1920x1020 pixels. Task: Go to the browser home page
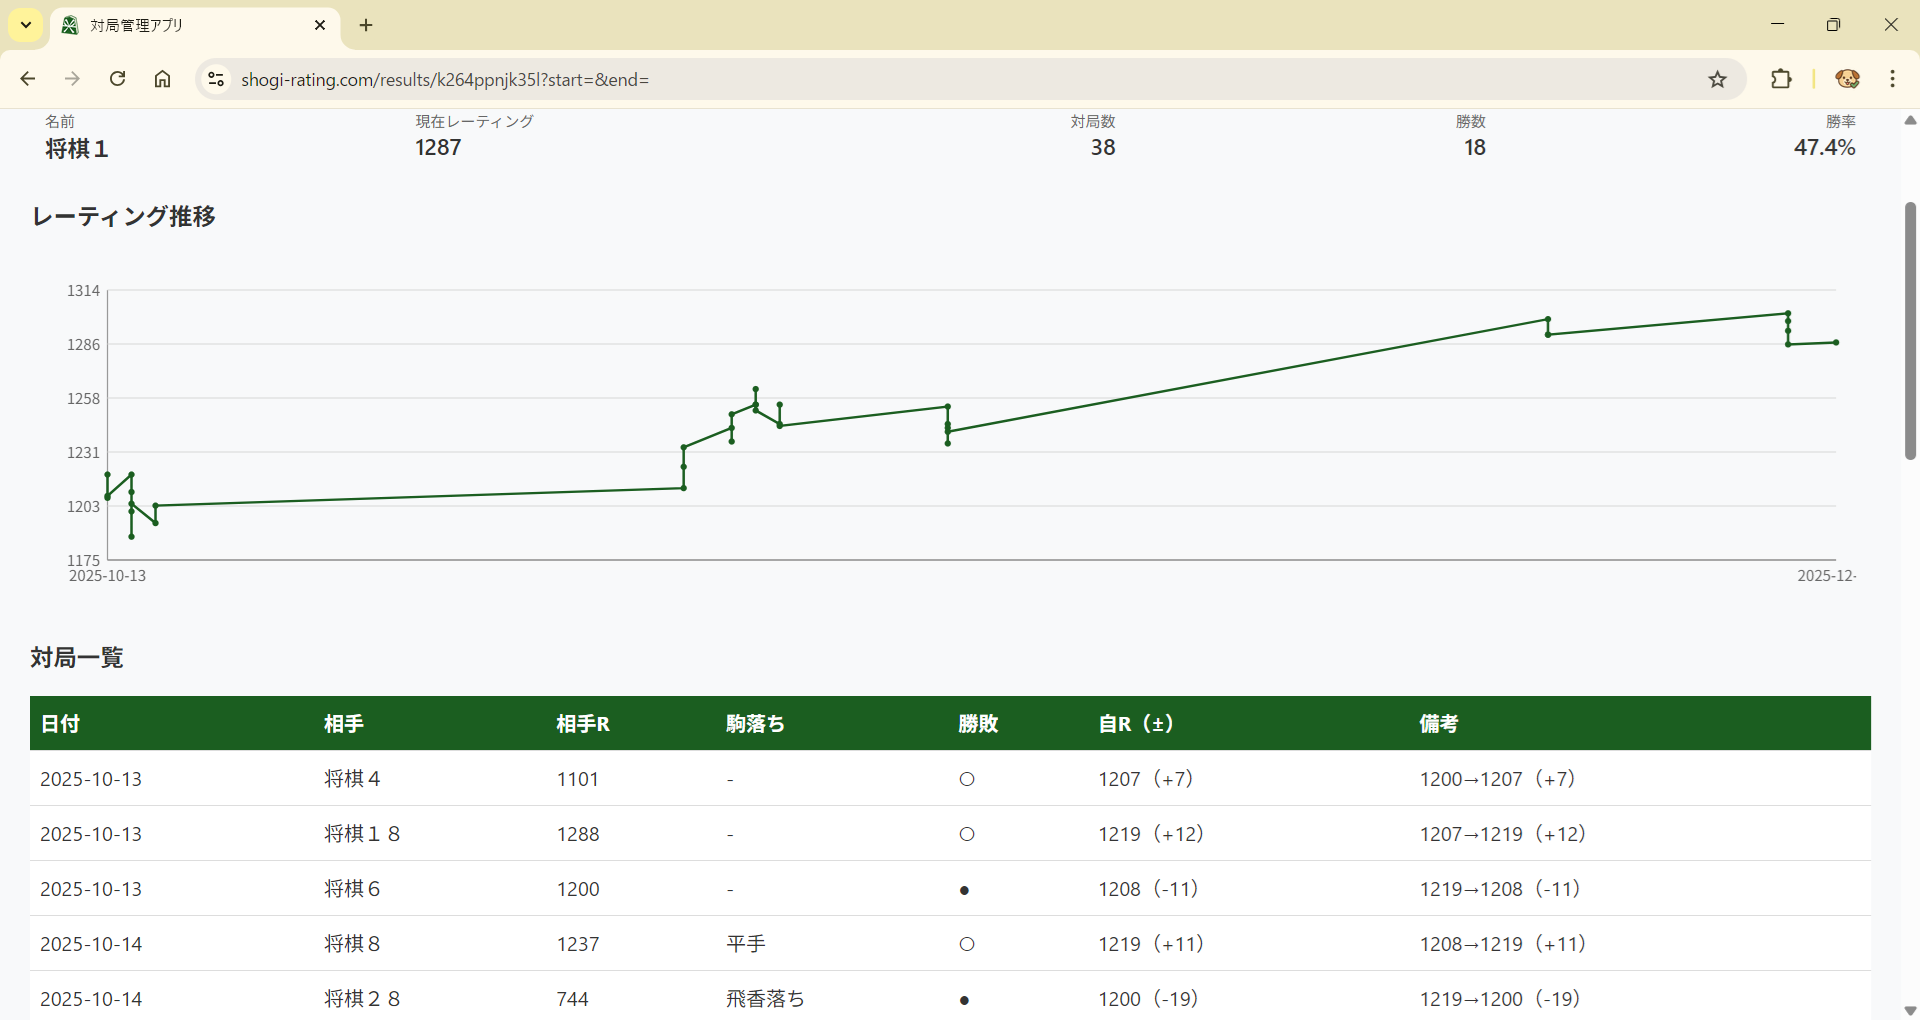point(162,79)
